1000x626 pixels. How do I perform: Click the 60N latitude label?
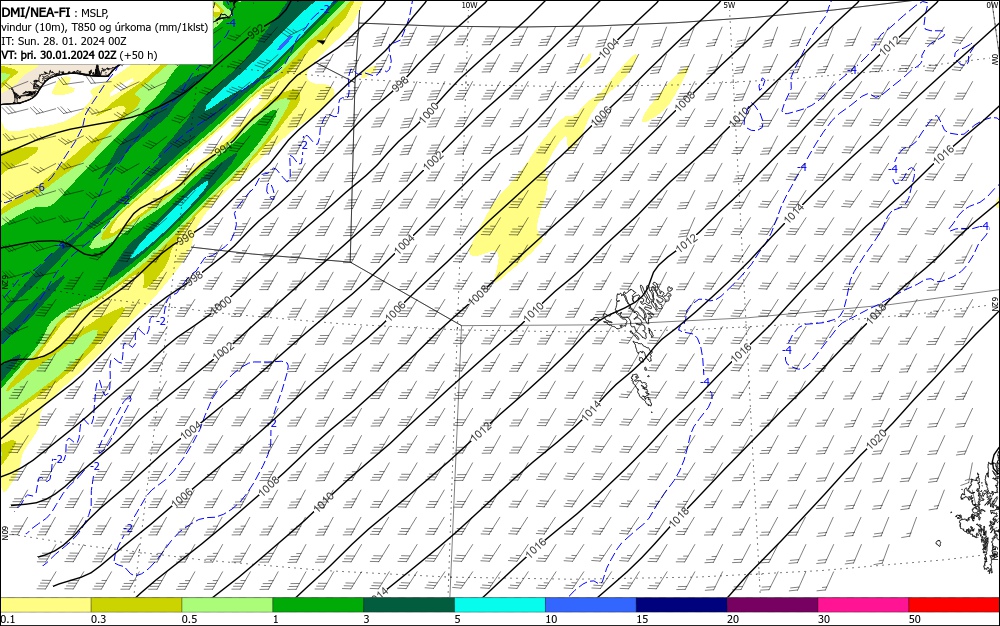4,532
